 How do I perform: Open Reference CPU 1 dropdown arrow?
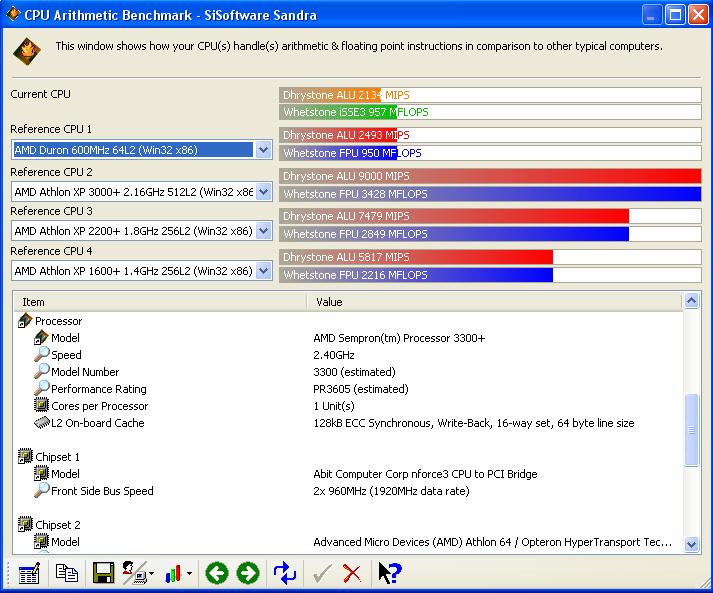[x=263, y=150]
